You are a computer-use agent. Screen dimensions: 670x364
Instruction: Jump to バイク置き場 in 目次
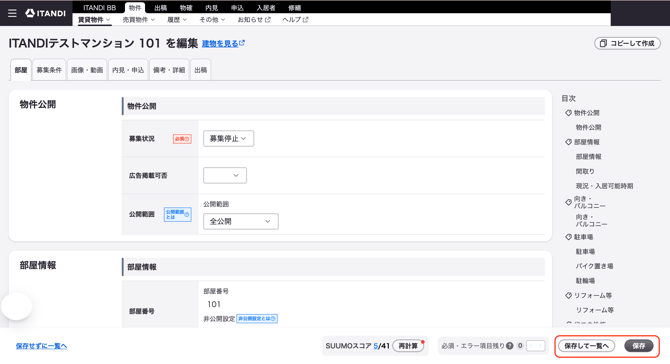(594, 266)
